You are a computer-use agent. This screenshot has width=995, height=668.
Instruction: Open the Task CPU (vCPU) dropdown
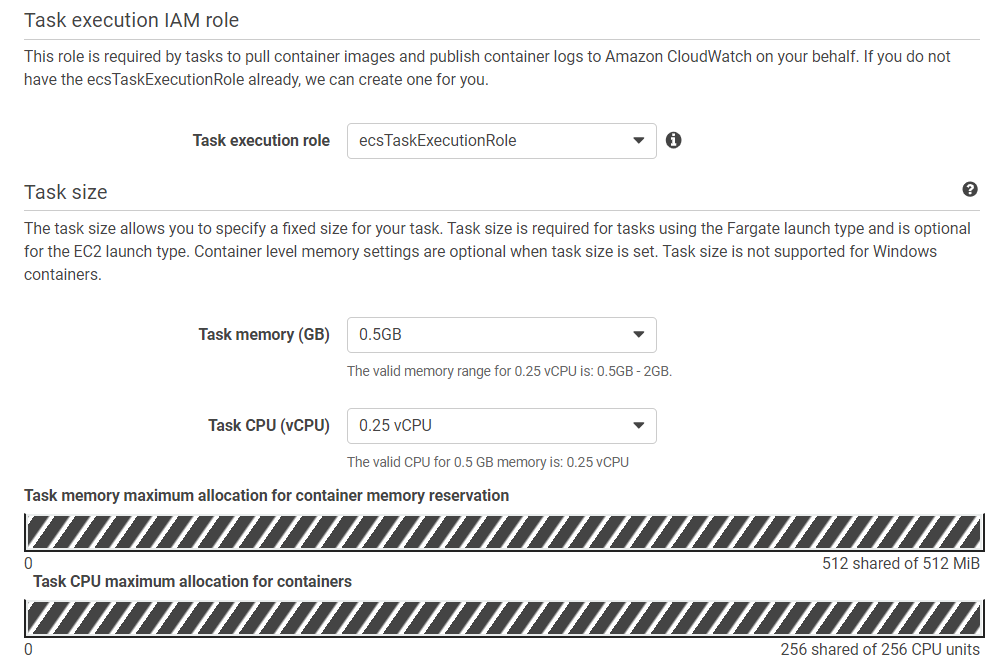pyautogui.click(x=501, y=426)
